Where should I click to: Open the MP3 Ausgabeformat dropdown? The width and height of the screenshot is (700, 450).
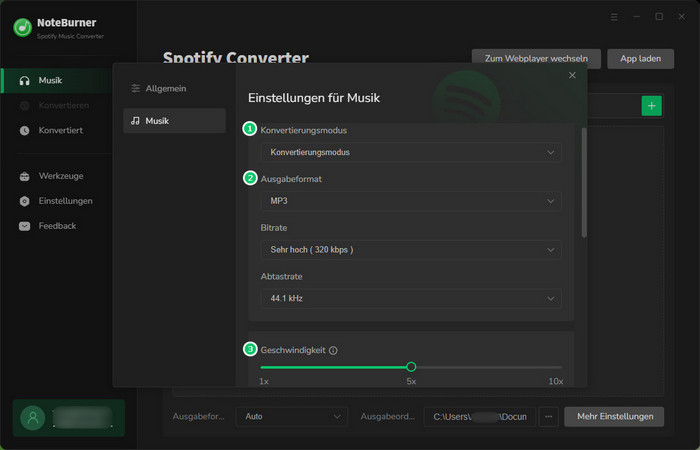[411, 201]
